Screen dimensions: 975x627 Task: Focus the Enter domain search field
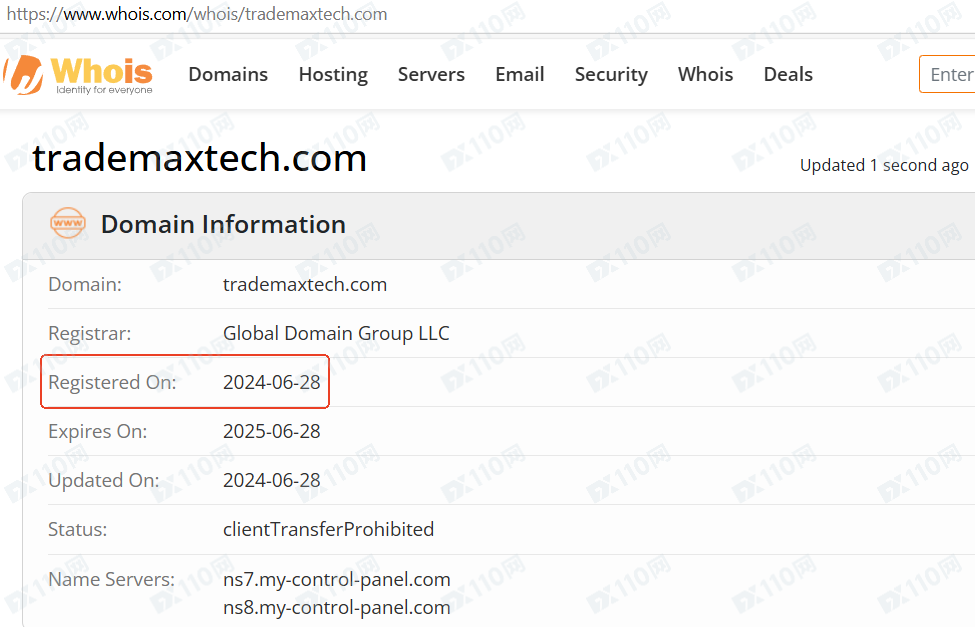click(x=947, y=74)
